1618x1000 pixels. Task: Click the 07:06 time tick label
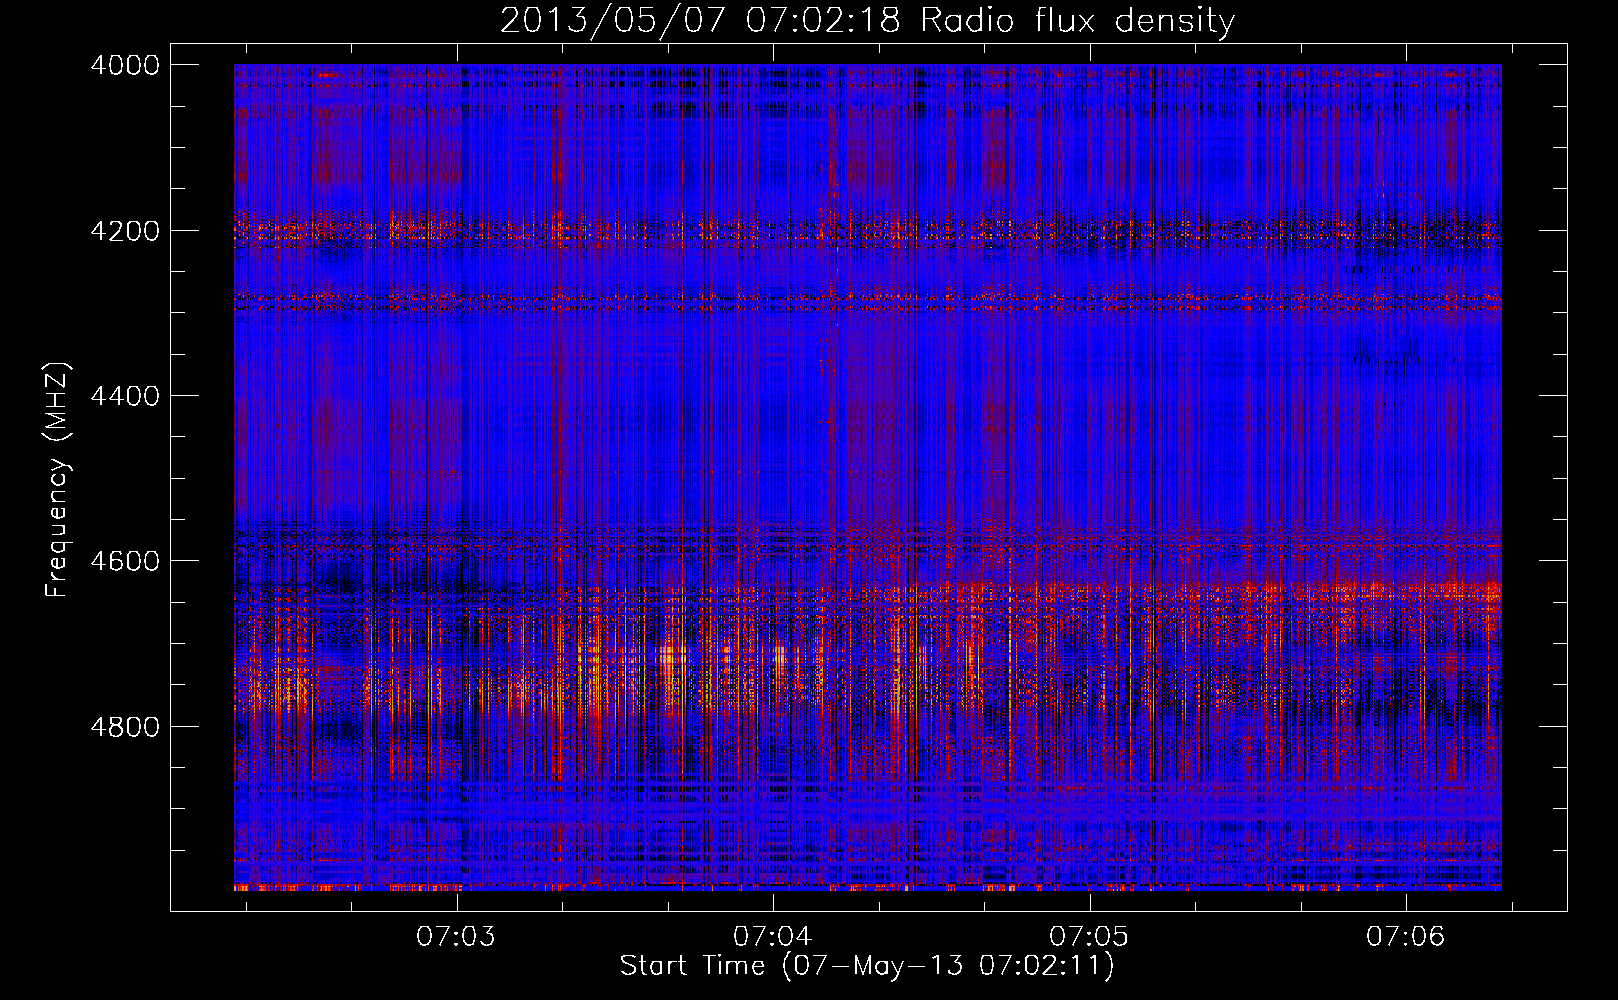tap(1406, 937)
